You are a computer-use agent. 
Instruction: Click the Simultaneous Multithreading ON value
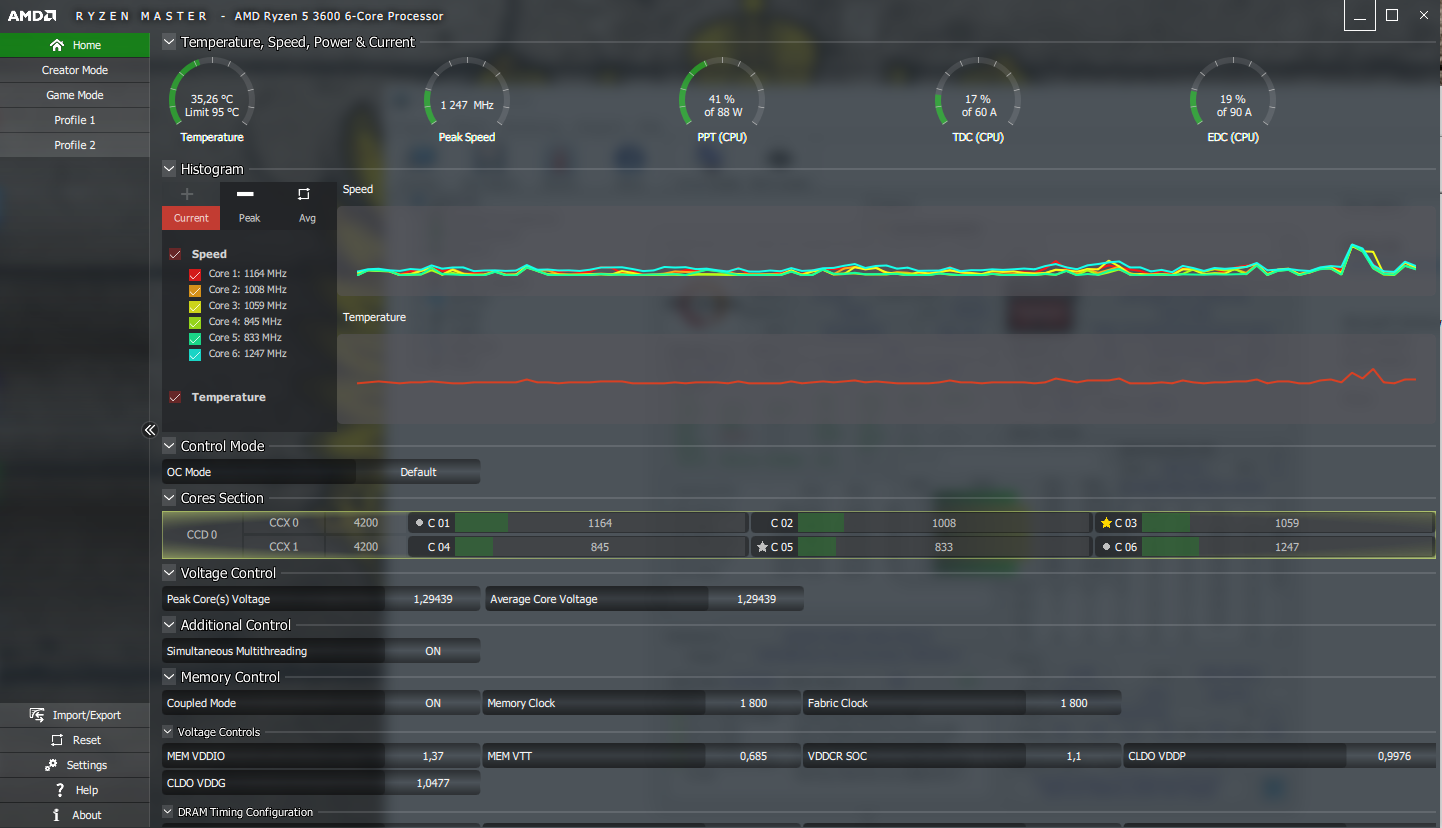(x=433, y=651)
